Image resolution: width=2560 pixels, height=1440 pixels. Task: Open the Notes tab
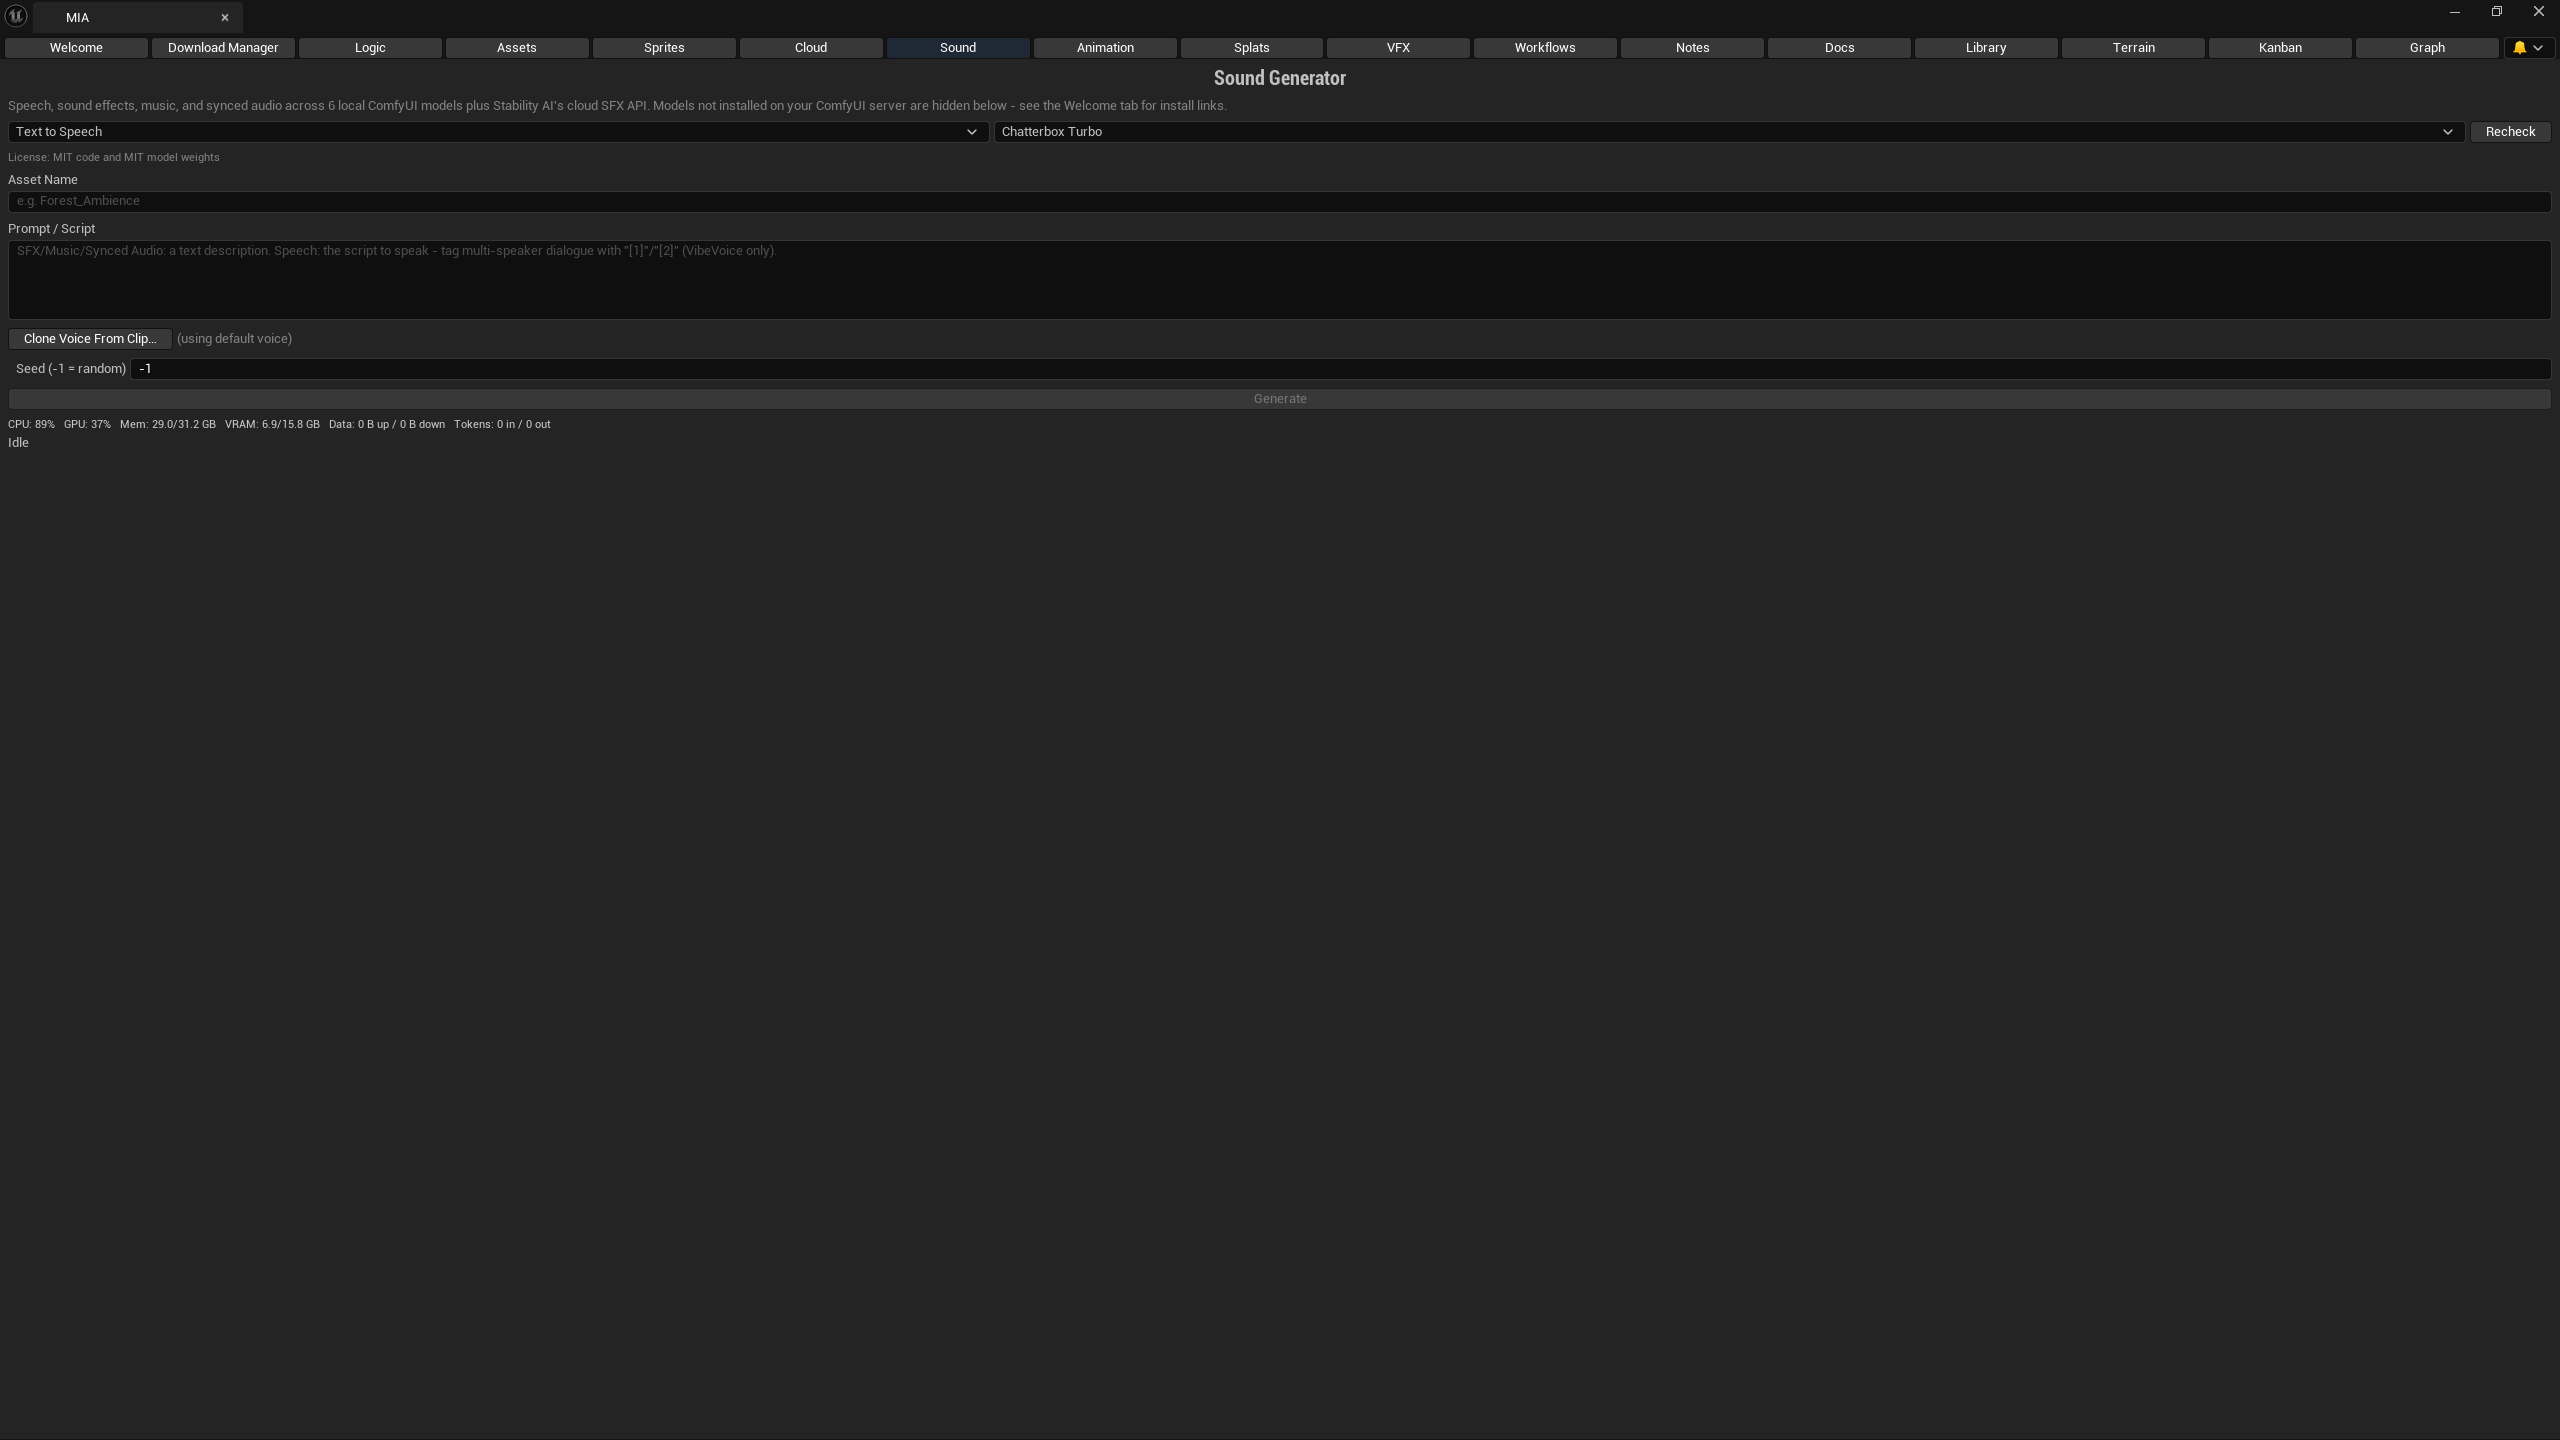click(x=1692, y=48)
